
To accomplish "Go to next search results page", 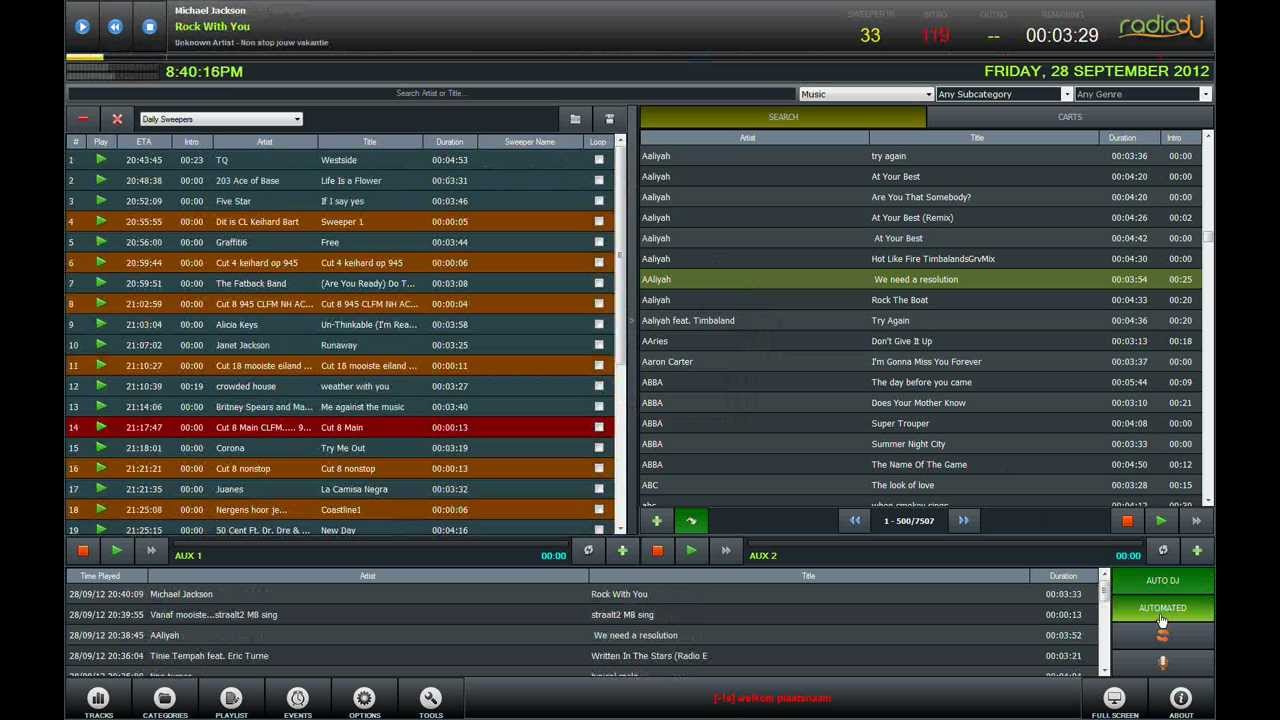I will pyautogui.click(x=963, y=520).
